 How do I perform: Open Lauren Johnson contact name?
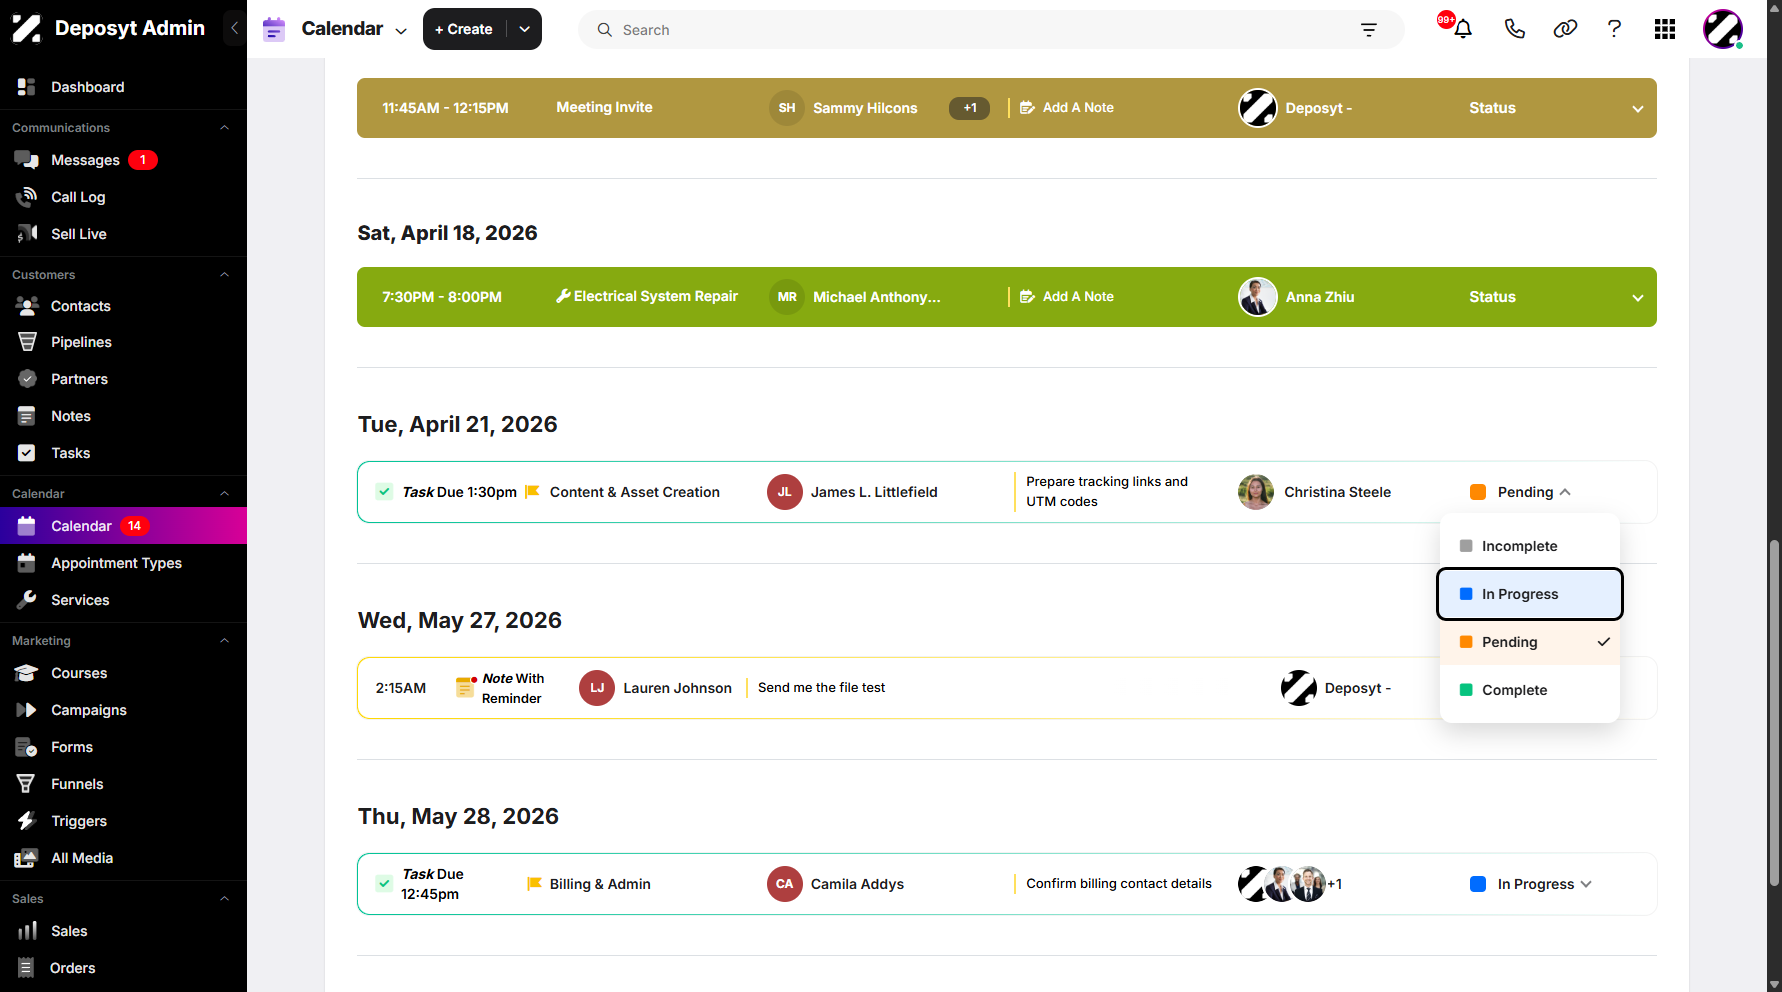pyautogui.click(x=677, y=688)
